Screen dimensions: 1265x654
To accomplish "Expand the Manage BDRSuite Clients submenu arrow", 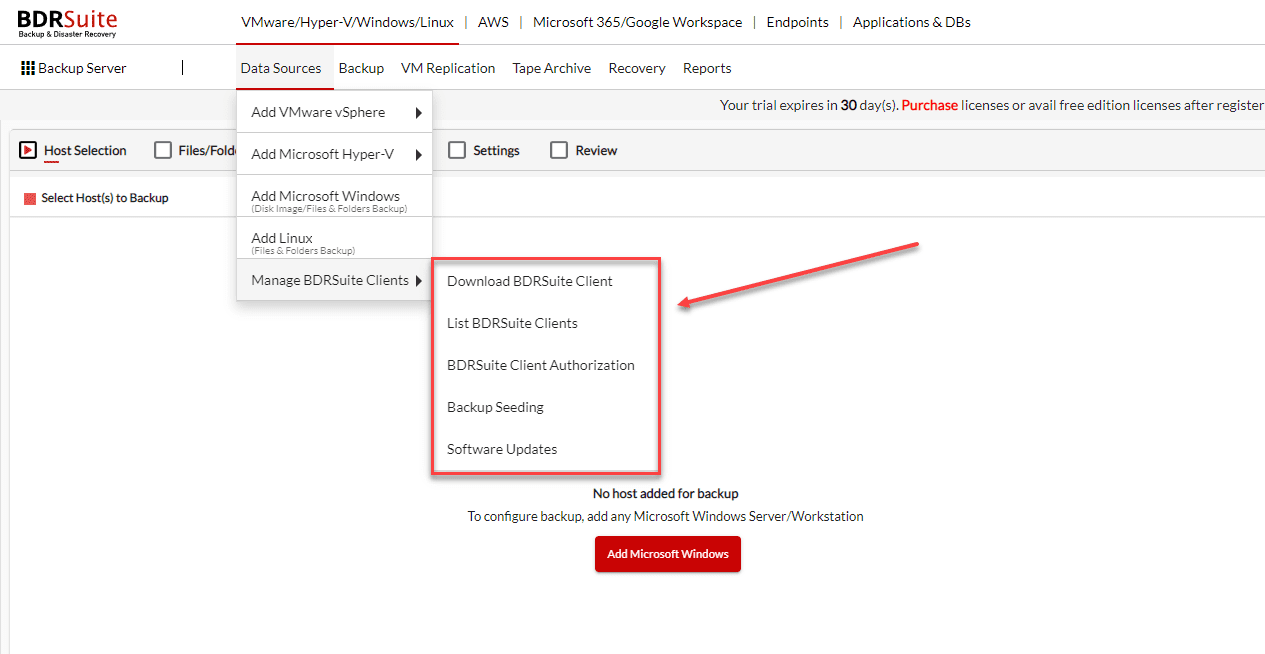I will 419,281.
